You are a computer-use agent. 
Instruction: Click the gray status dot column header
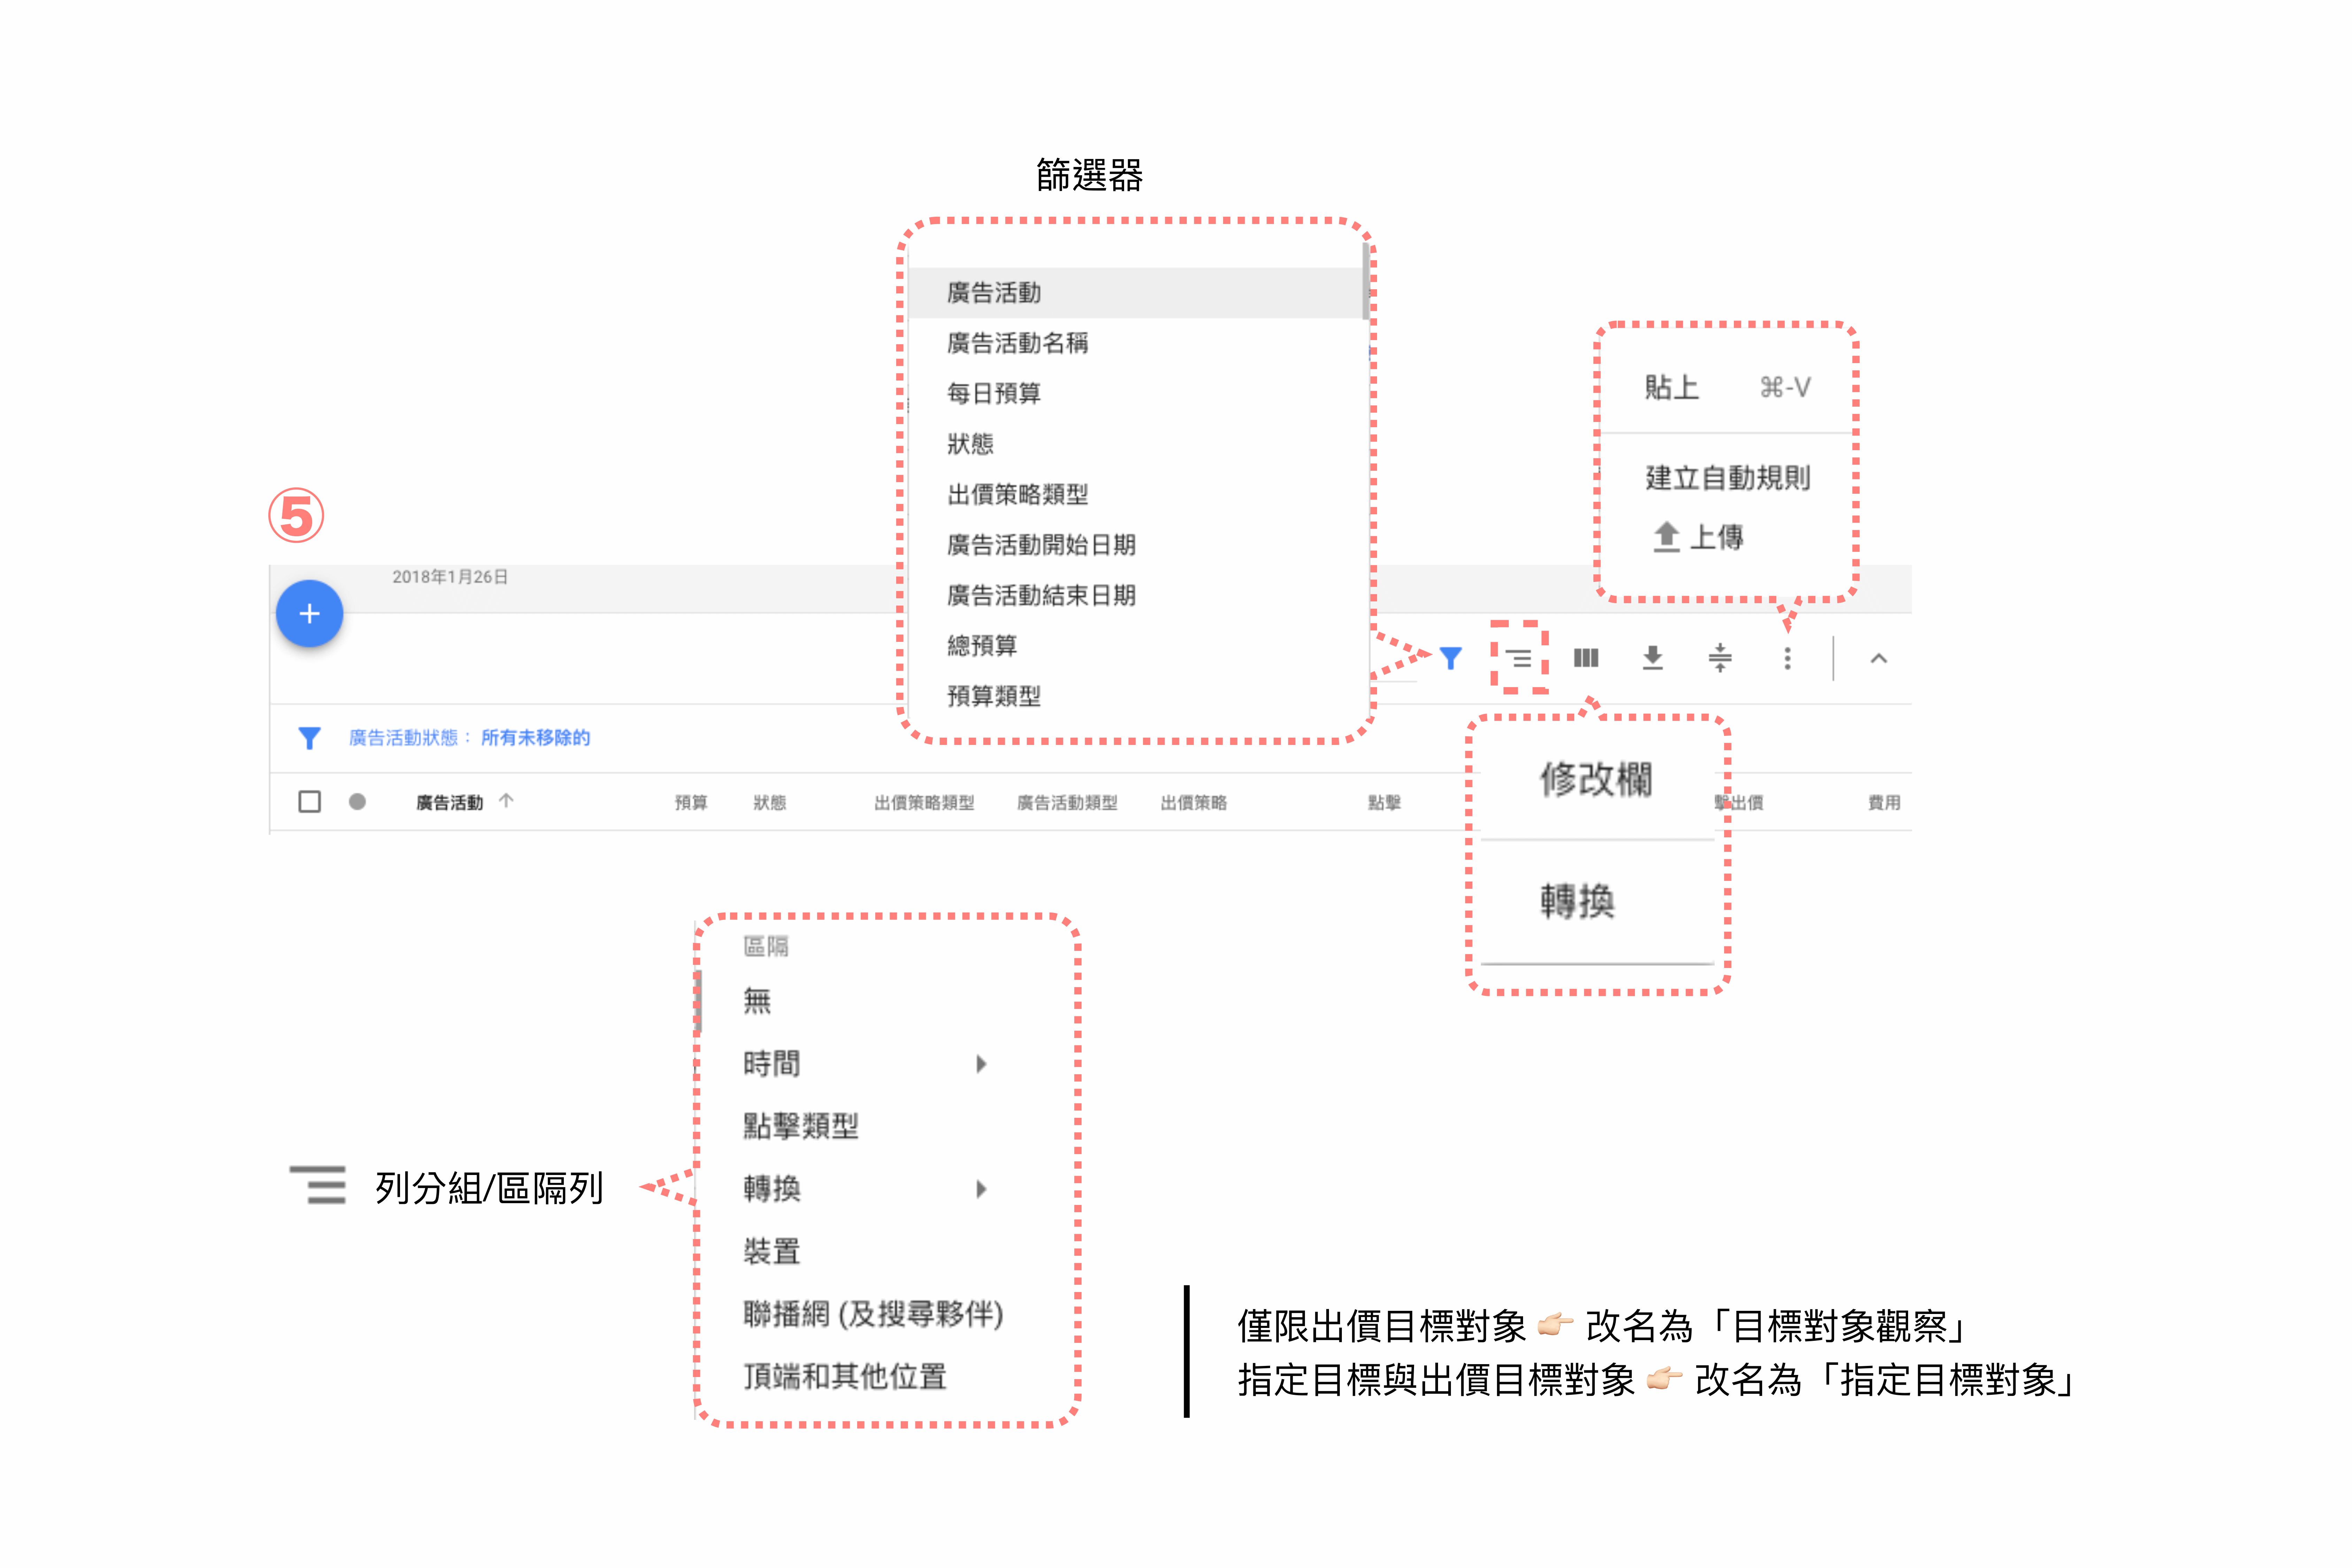(357, 802)
